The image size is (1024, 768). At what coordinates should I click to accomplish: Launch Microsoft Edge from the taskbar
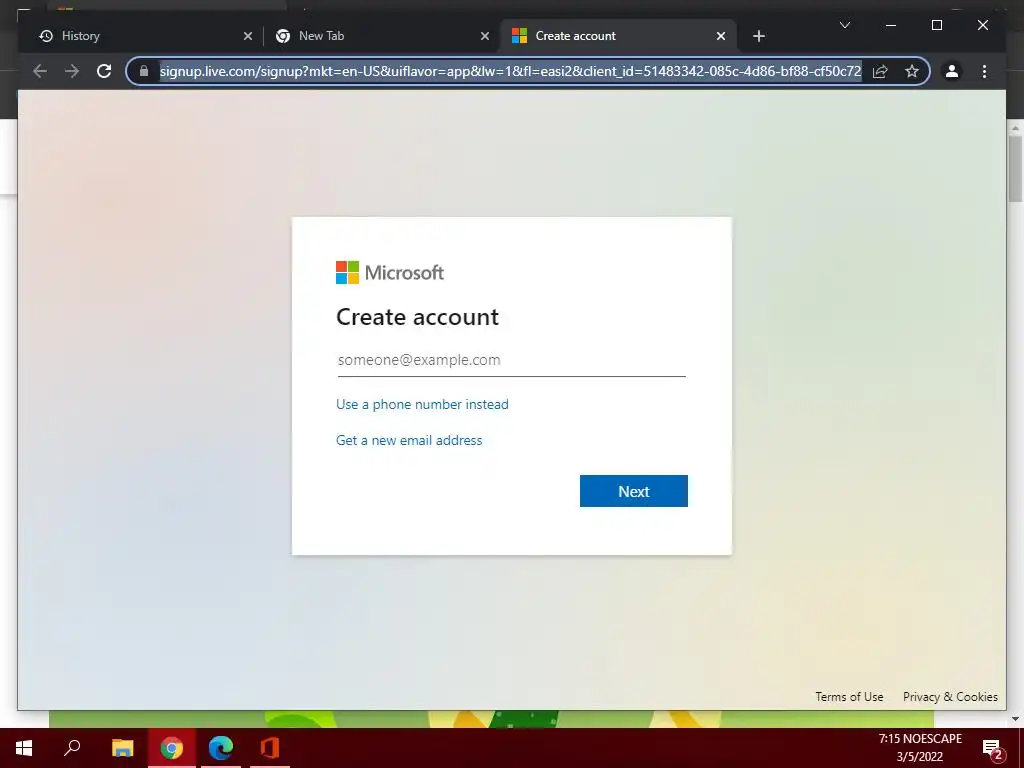[x=221, y=748]
